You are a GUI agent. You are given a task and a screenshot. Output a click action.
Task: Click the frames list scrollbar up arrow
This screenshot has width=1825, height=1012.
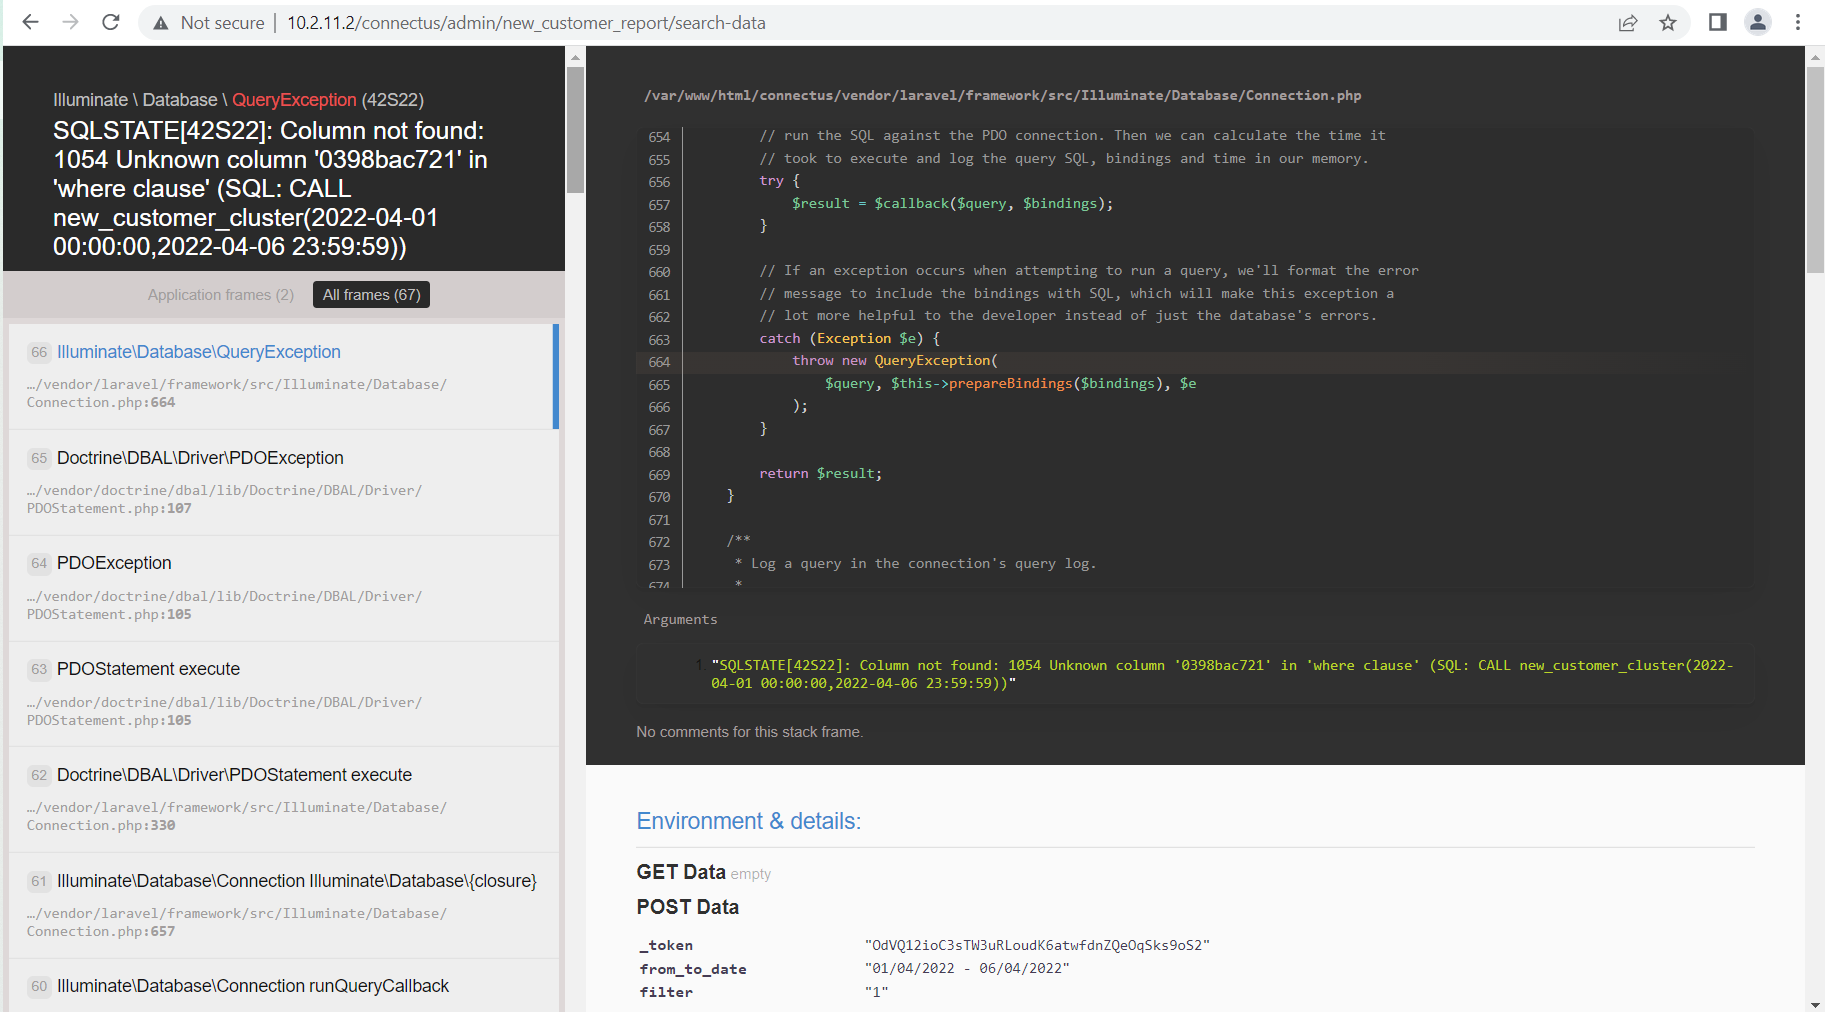575,57
